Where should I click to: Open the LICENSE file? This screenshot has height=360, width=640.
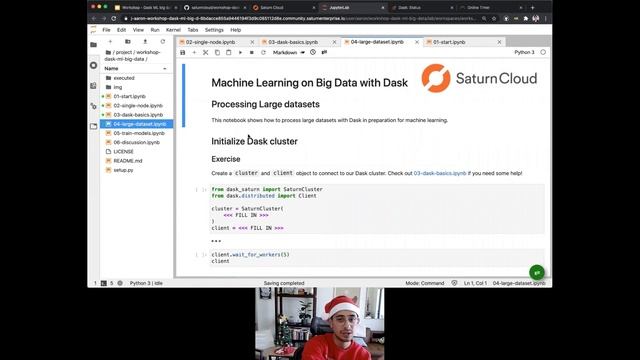(136, 151)
